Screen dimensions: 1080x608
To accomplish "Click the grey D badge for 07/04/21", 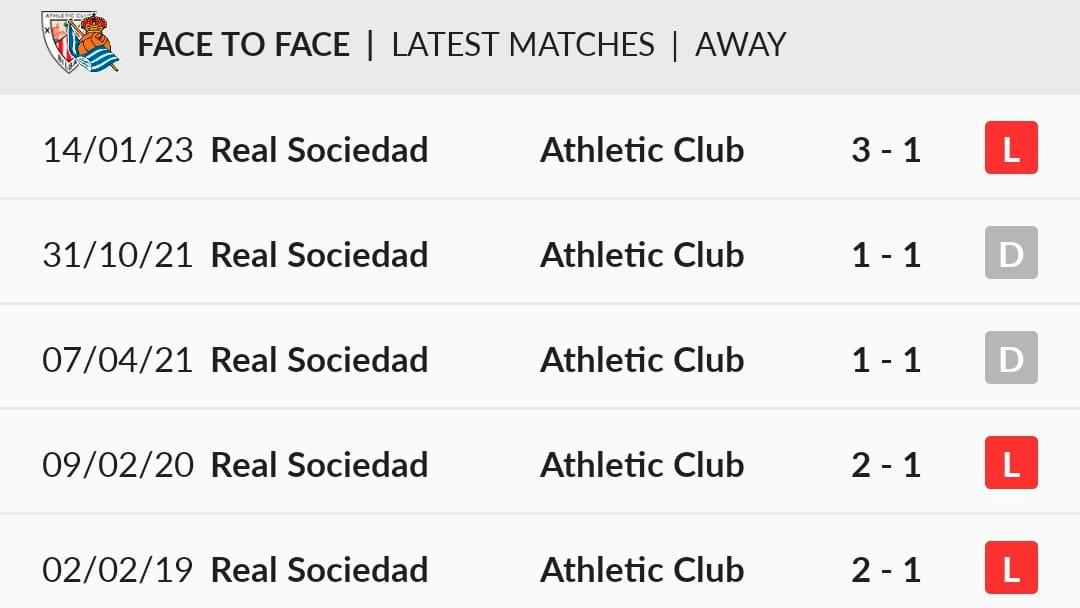I will (x=1011, y=358).
